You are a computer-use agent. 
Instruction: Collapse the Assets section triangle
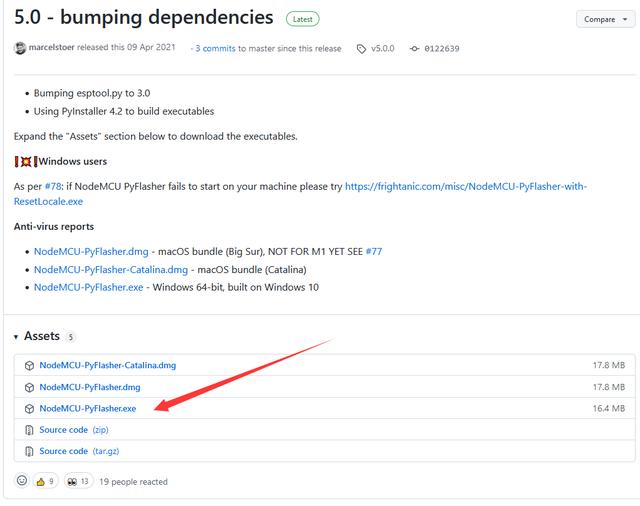pos(16,337)
